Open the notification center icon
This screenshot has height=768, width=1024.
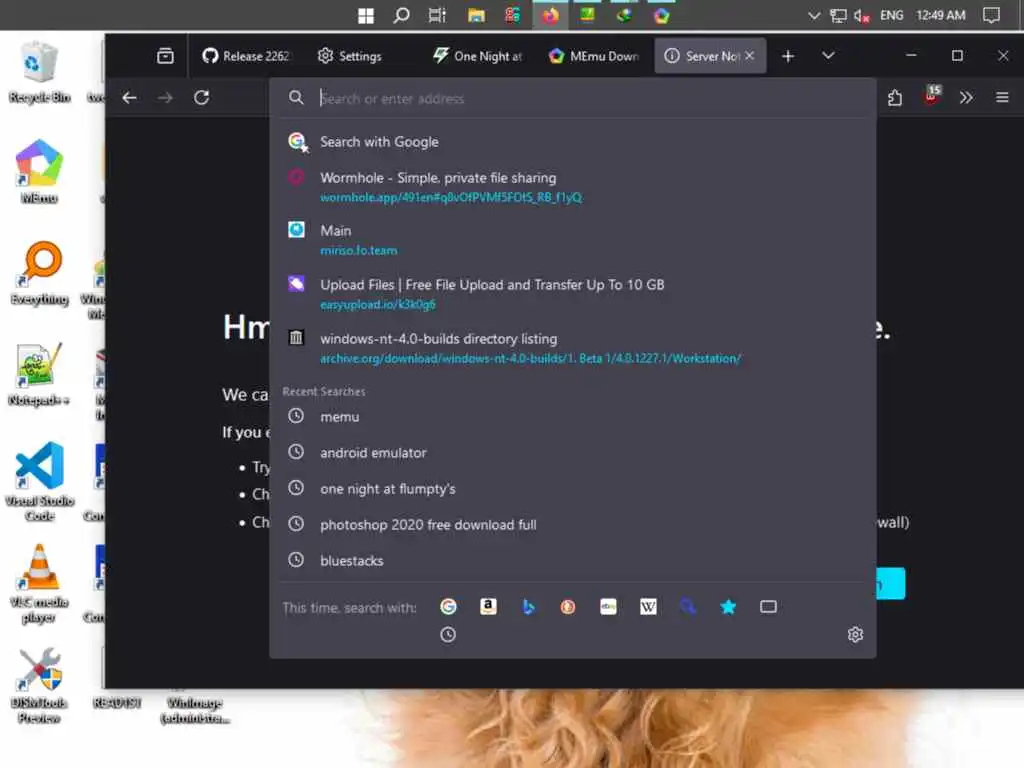(991, 16)
